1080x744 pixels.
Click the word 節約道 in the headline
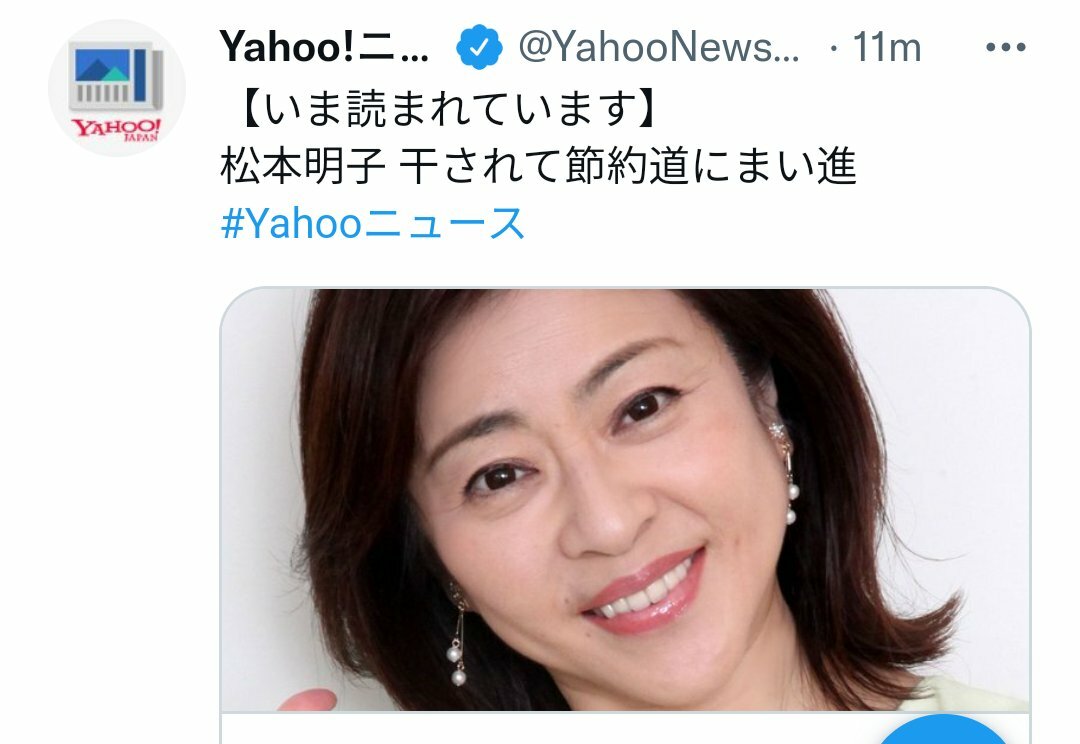pyautogui.click(x=627, y=166)
